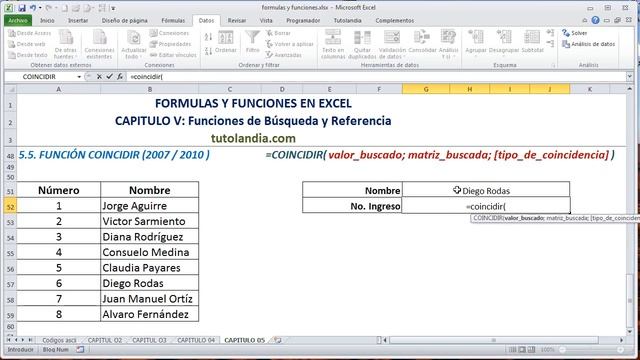The image size is (640, 360).
Task: Click the Agrupar icon
Action: [476, 42]
